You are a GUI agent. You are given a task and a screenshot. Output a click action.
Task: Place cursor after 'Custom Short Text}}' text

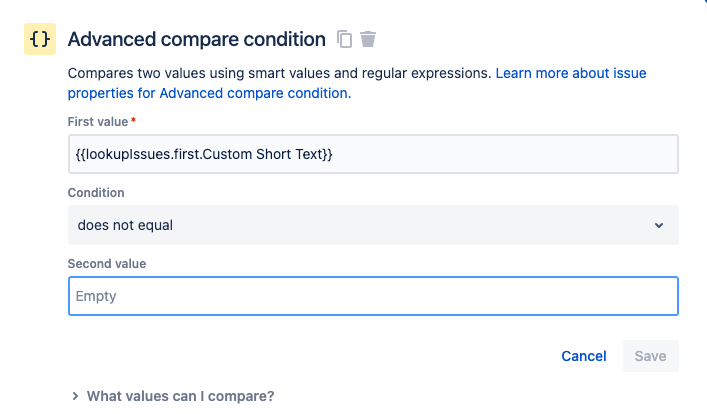[x=334, y=154]
